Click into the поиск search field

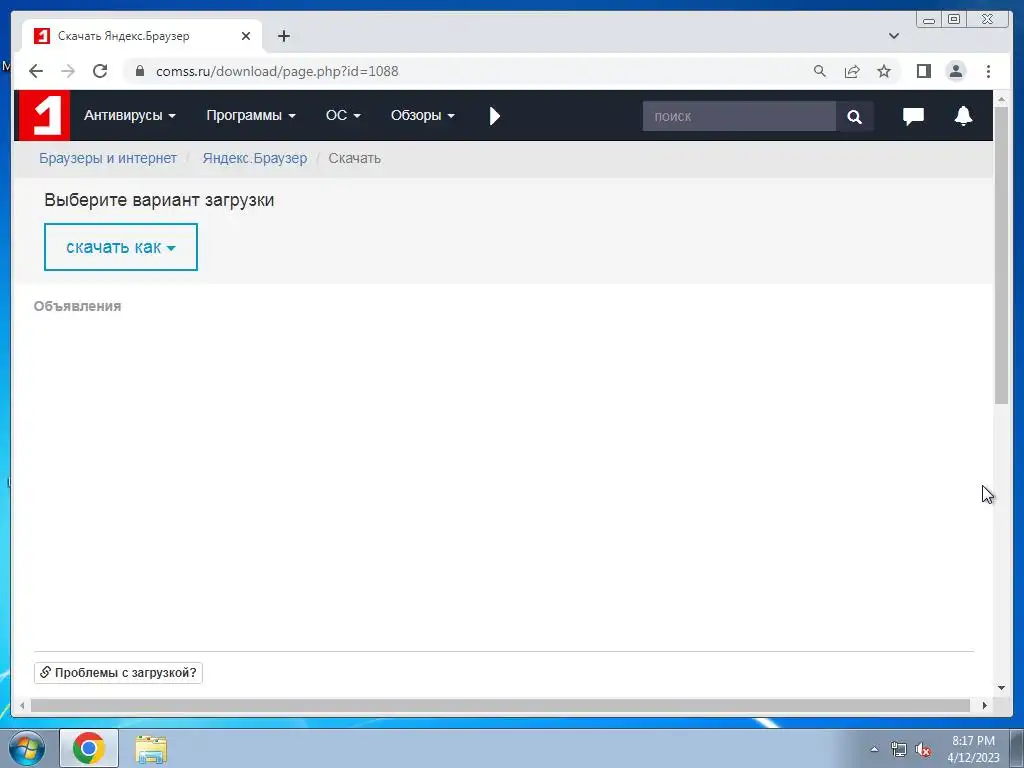[739, 116]
